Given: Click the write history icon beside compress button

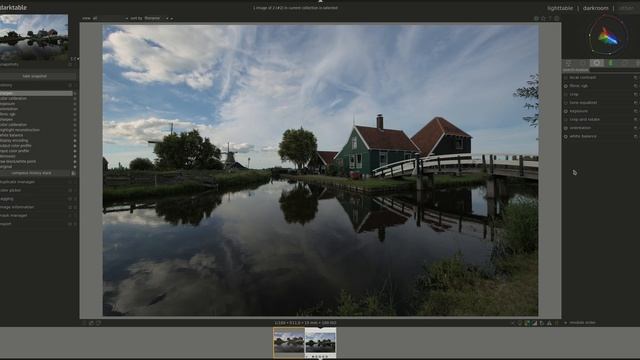Looking at the screenshot, I should 73,173.
